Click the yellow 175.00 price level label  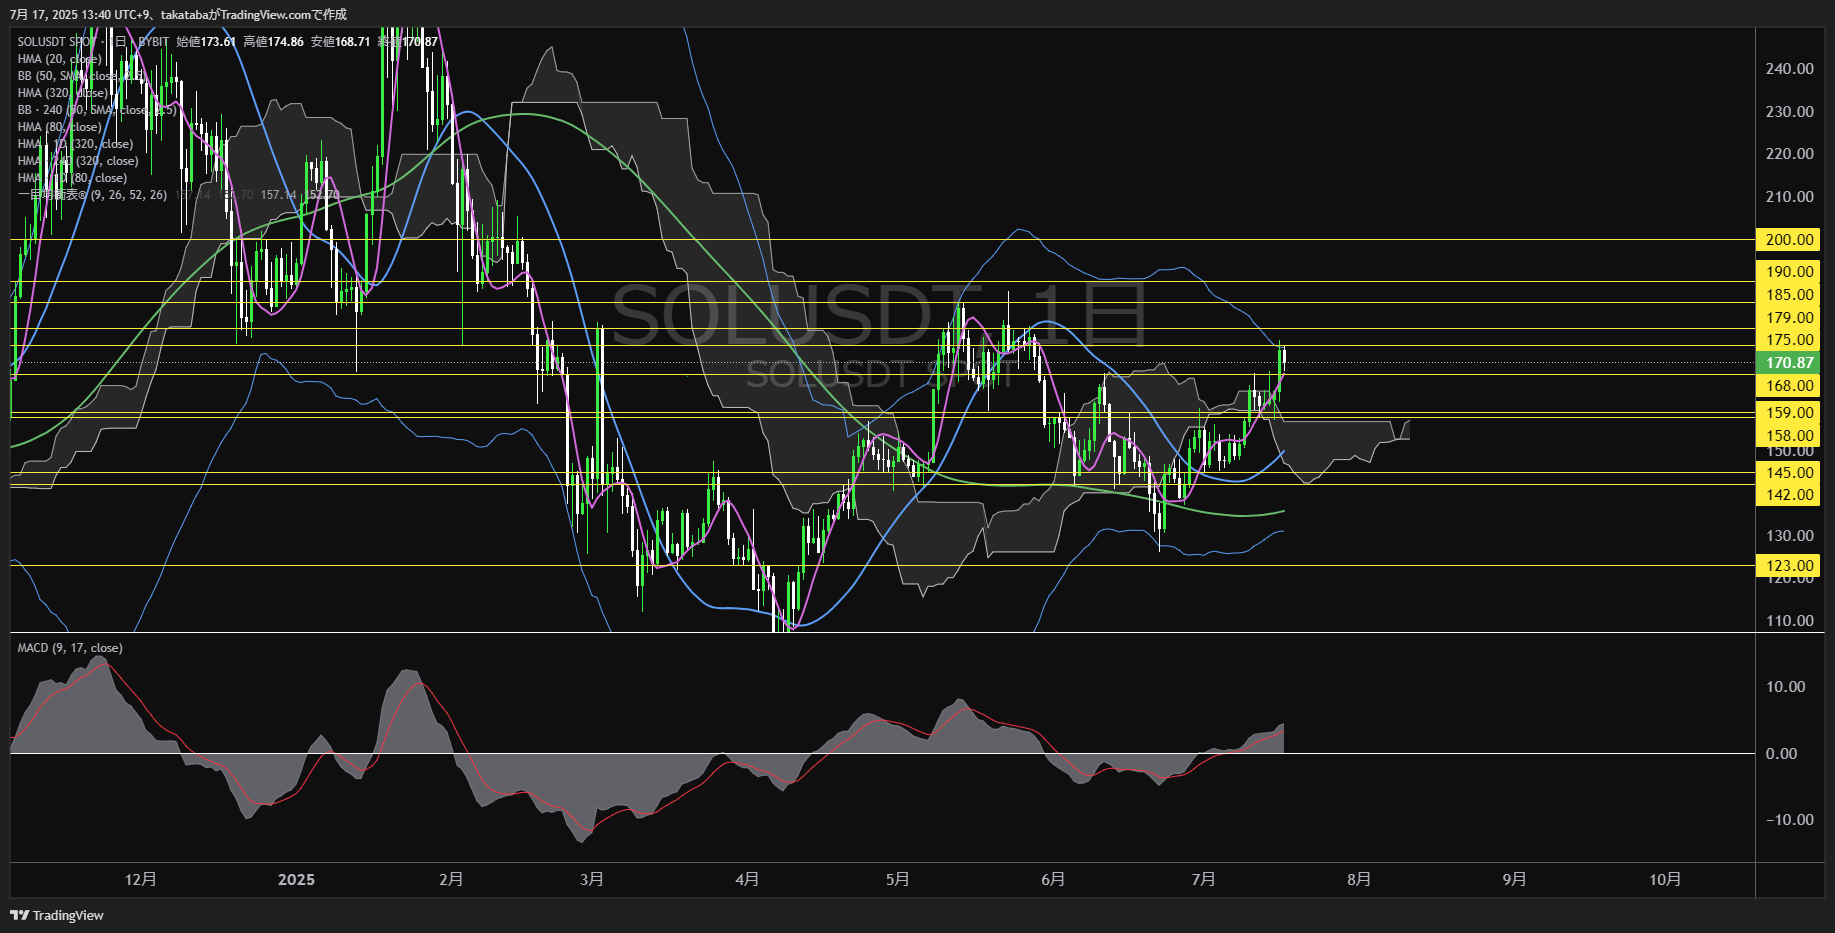coord(1789,340)
